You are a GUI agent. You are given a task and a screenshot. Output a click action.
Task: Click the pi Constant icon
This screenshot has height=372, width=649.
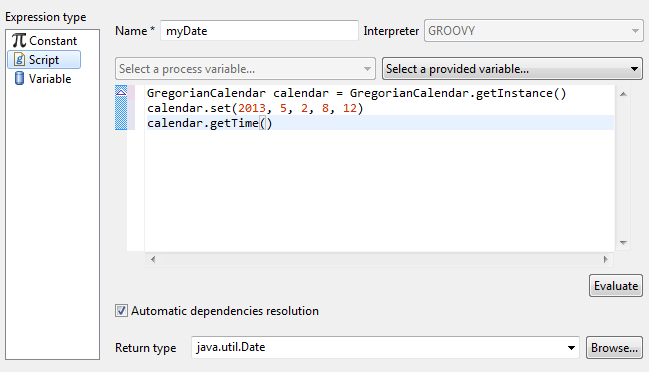pyautogui.click(x=19, y=41)
